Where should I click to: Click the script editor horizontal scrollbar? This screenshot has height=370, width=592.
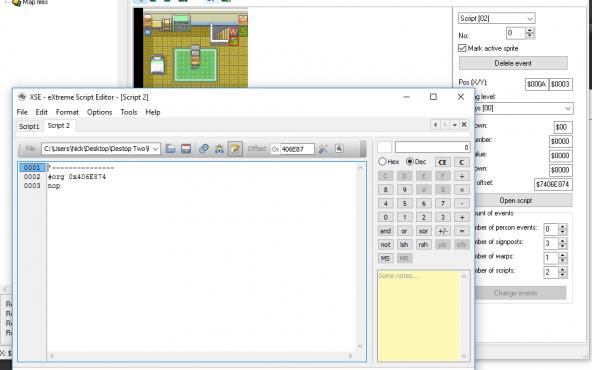click(201, 356)
